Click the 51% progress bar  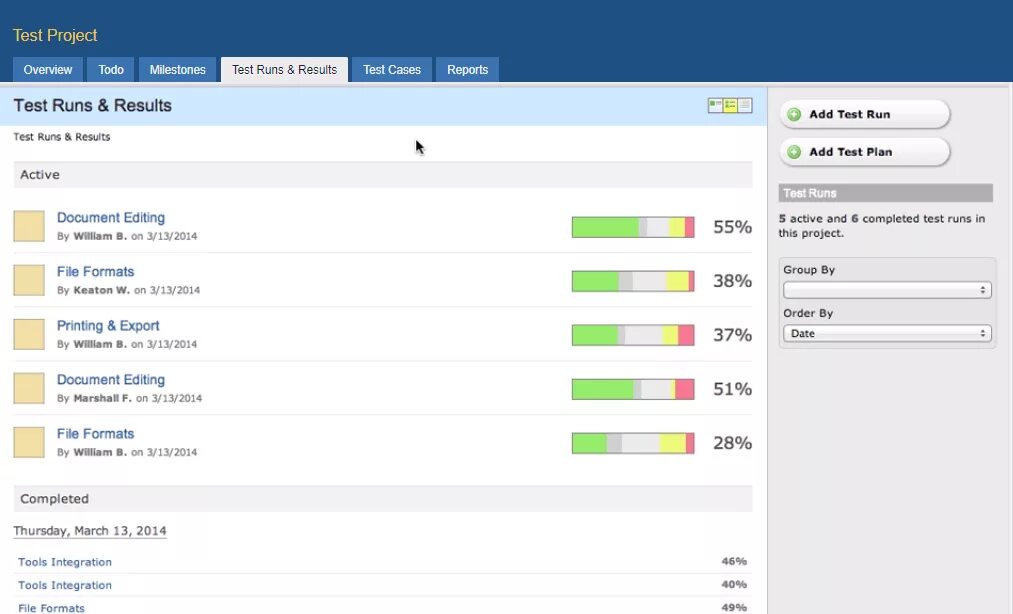coord(633,389)
